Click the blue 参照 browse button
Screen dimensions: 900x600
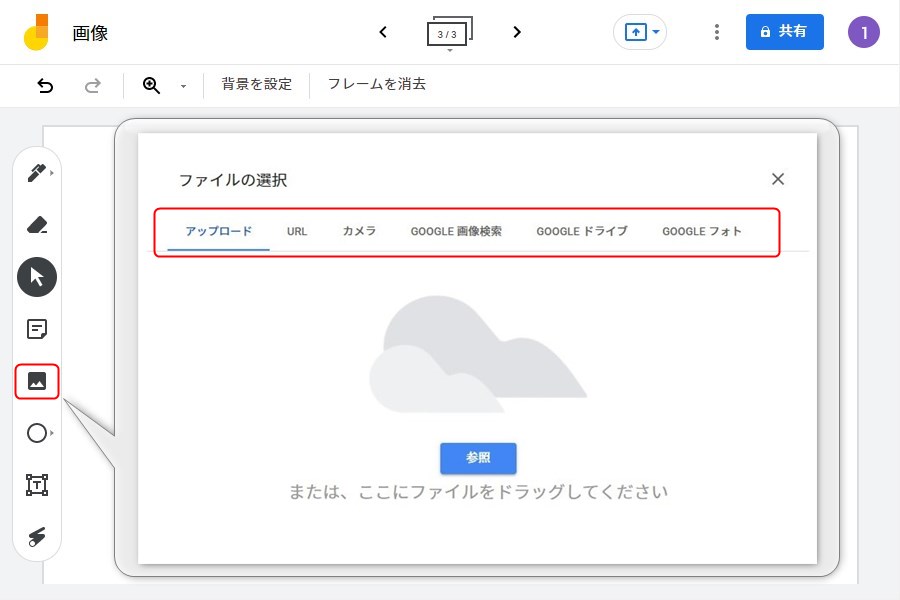(478, 458)
